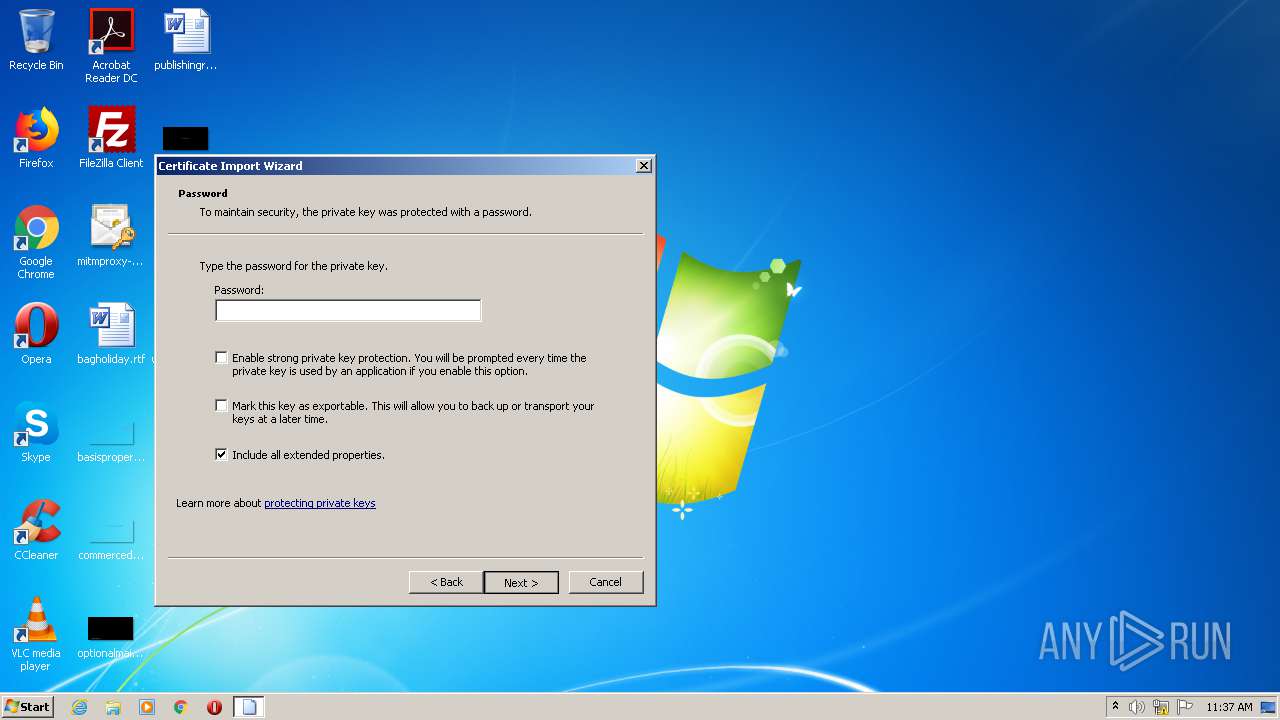The width and height of the screenshot is (1280, 720).
Task: Open Opera from the taskbar
Action: pyautogui.click(x=214, y=707)
